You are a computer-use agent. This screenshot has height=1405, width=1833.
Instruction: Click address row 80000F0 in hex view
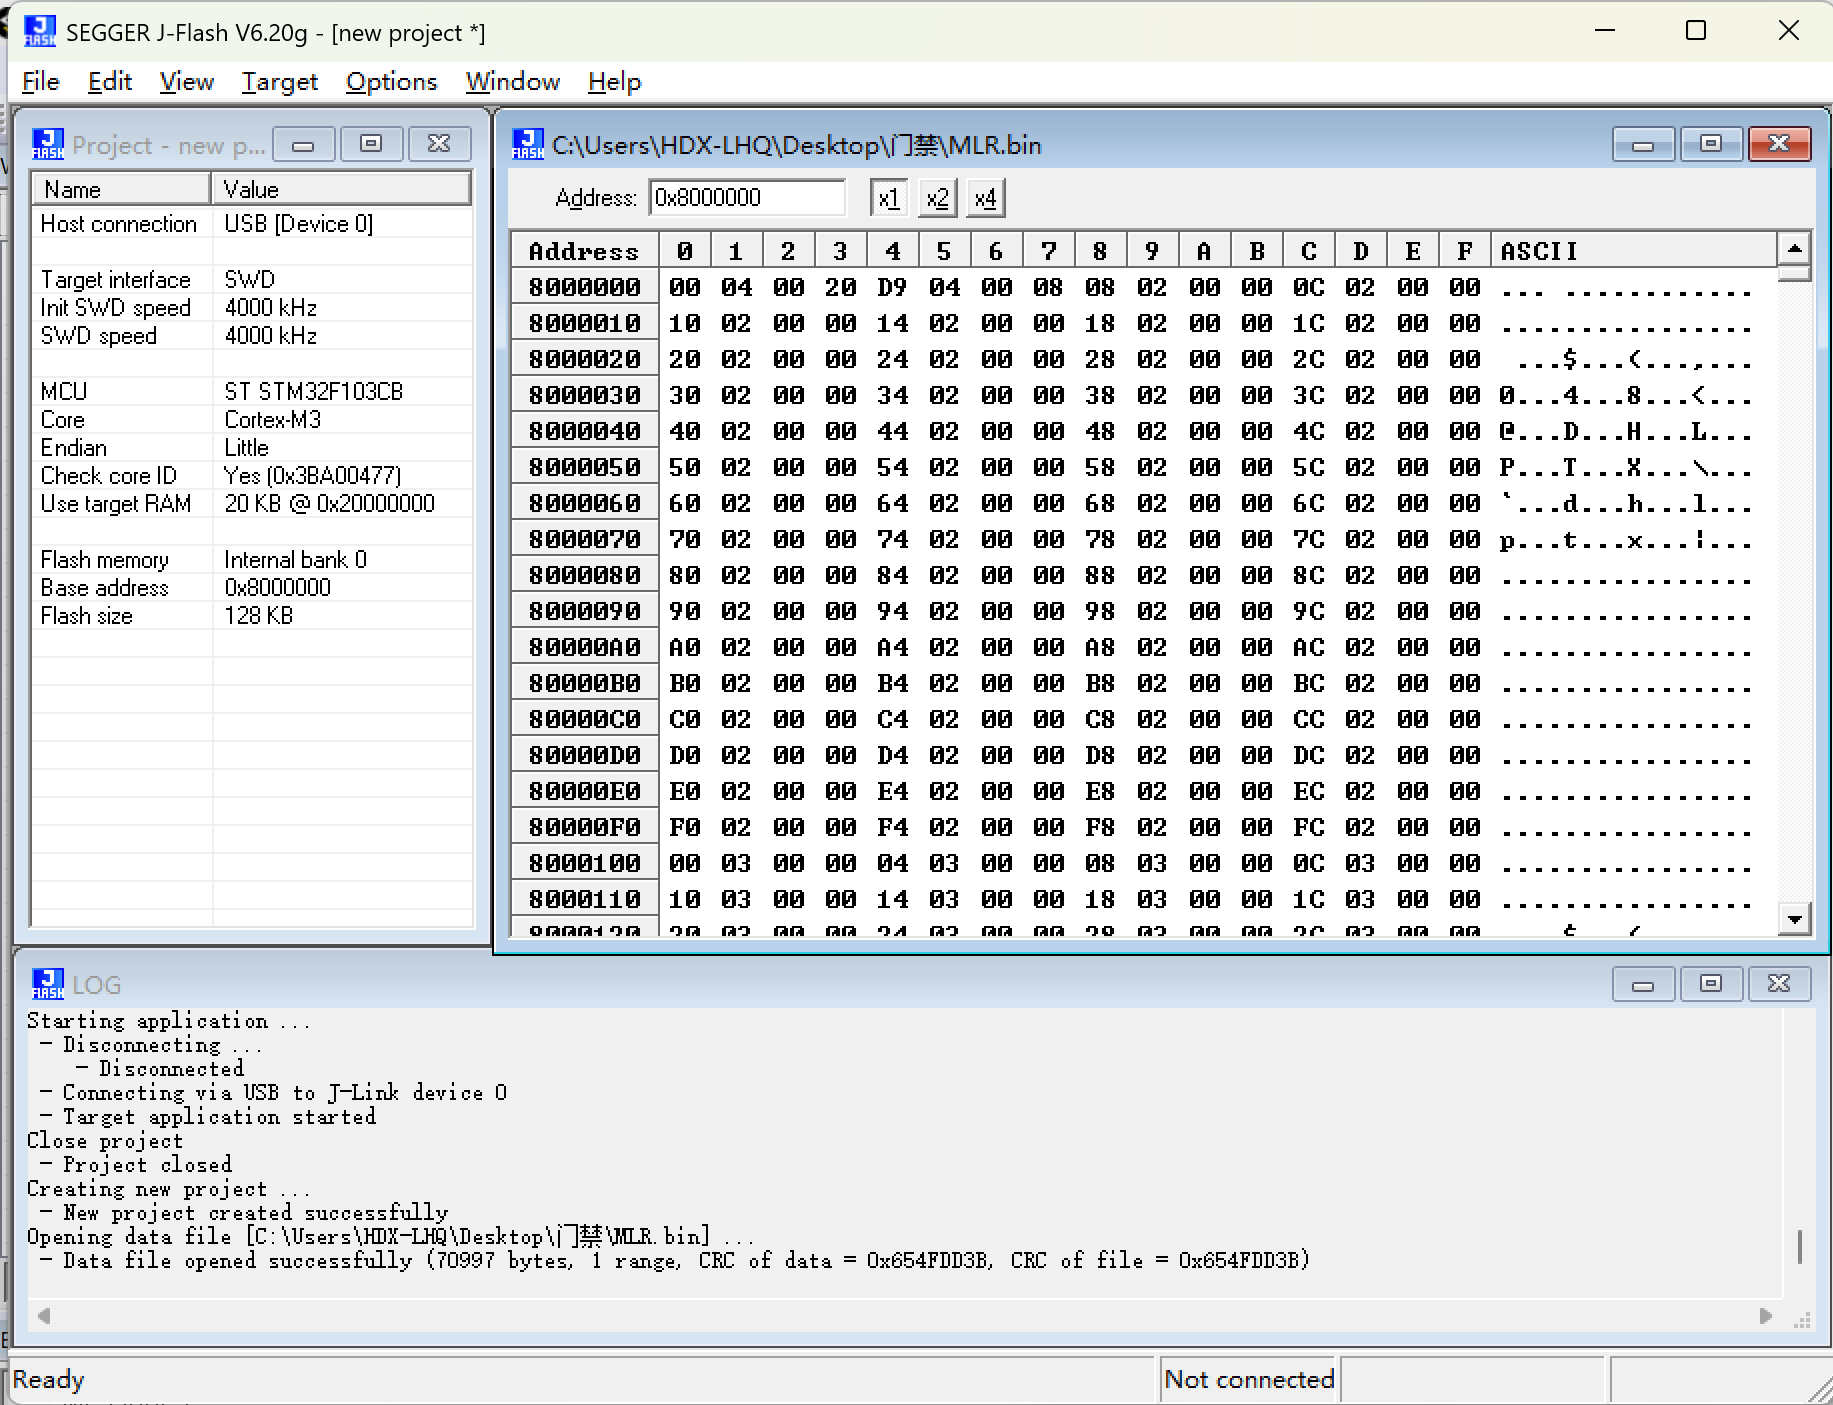(584, 827)
